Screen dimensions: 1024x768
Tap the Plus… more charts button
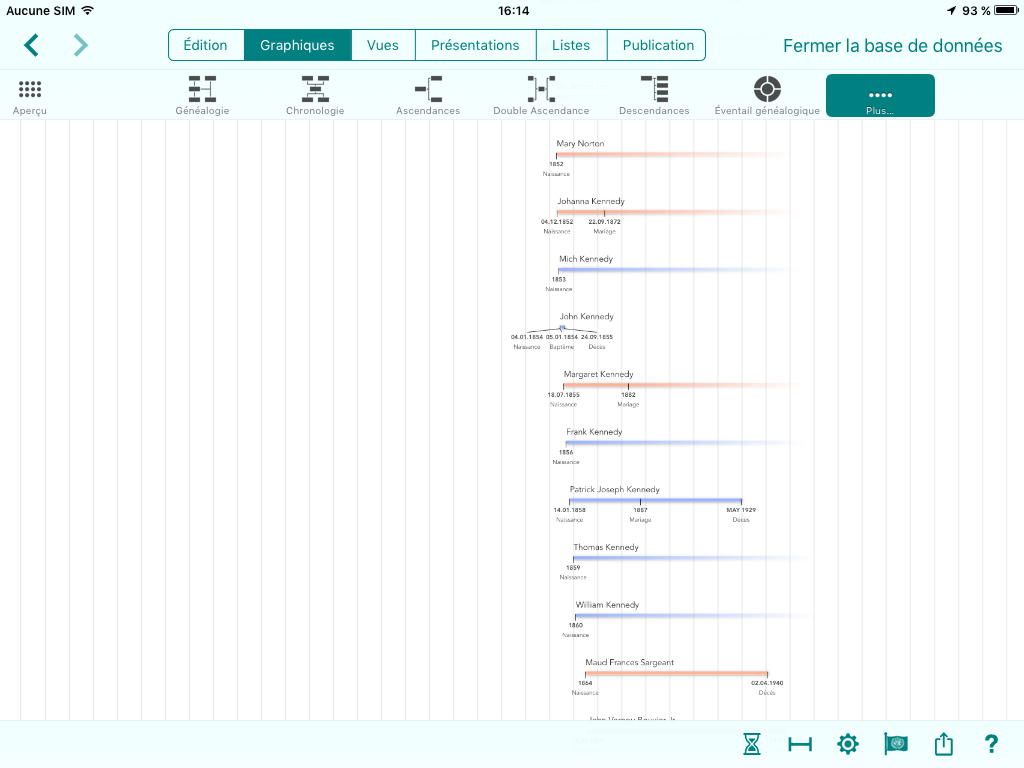coord(880,96)
